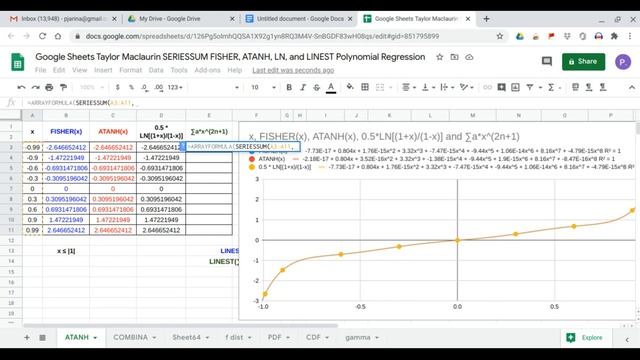The height and width of the screenshot is (360, 640).
Task: Click the insert chart icon
Action: point(516,87)
